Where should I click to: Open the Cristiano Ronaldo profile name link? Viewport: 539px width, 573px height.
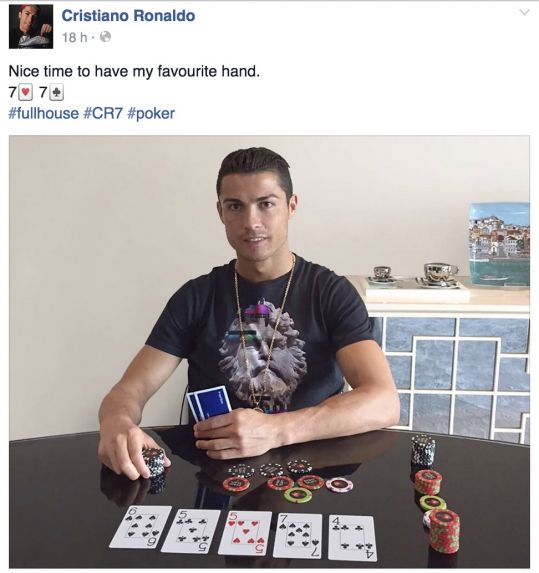pos(128,16)
